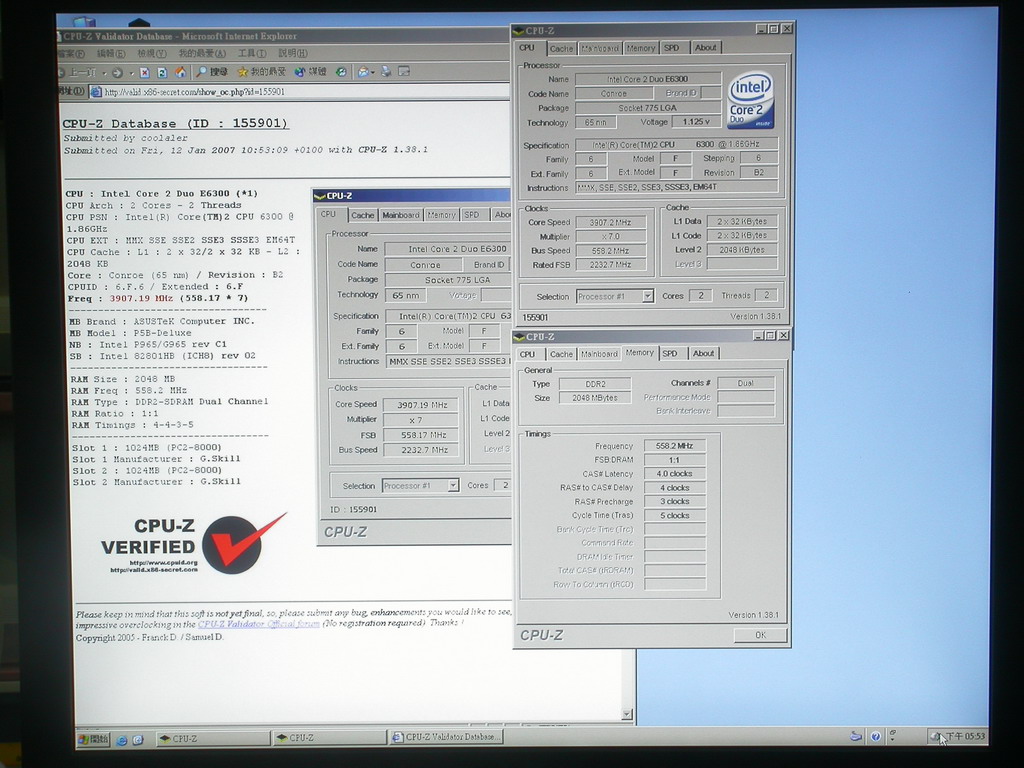Click the Mail envelope icon in IE toolbar

click(362, 72)
